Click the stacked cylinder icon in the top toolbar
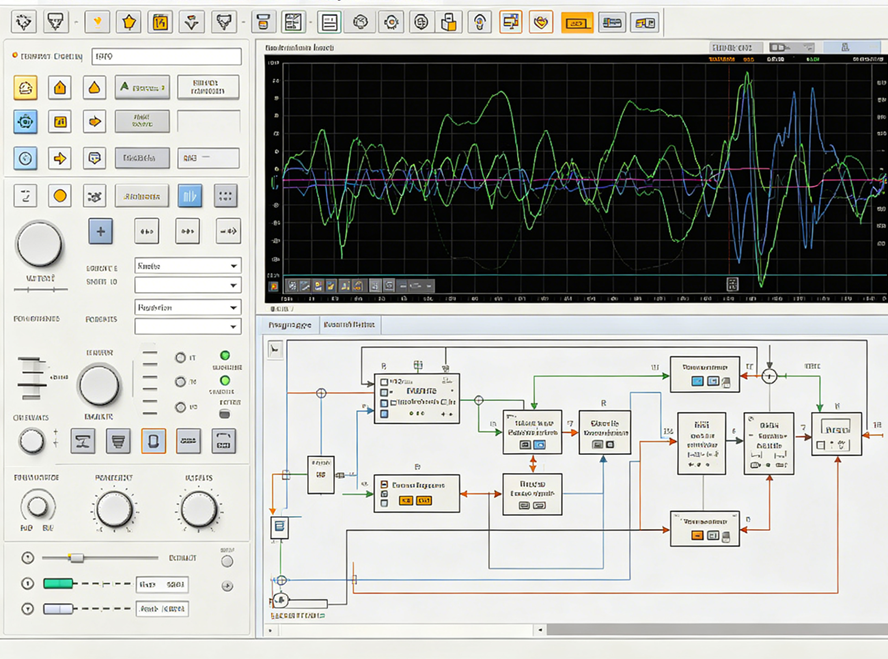 pyautogui.click(x=263, y=23)
